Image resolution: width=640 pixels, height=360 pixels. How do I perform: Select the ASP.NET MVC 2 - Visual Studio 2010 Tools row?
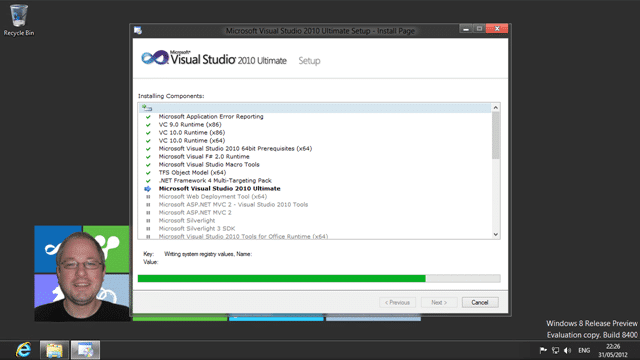[233, 204]
